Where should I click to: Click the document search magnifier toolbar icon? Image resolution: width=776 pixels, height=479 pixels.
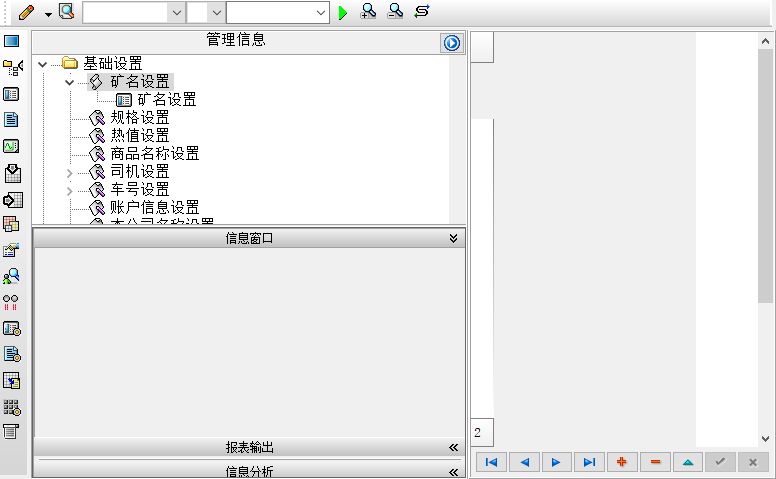[66, 11]
